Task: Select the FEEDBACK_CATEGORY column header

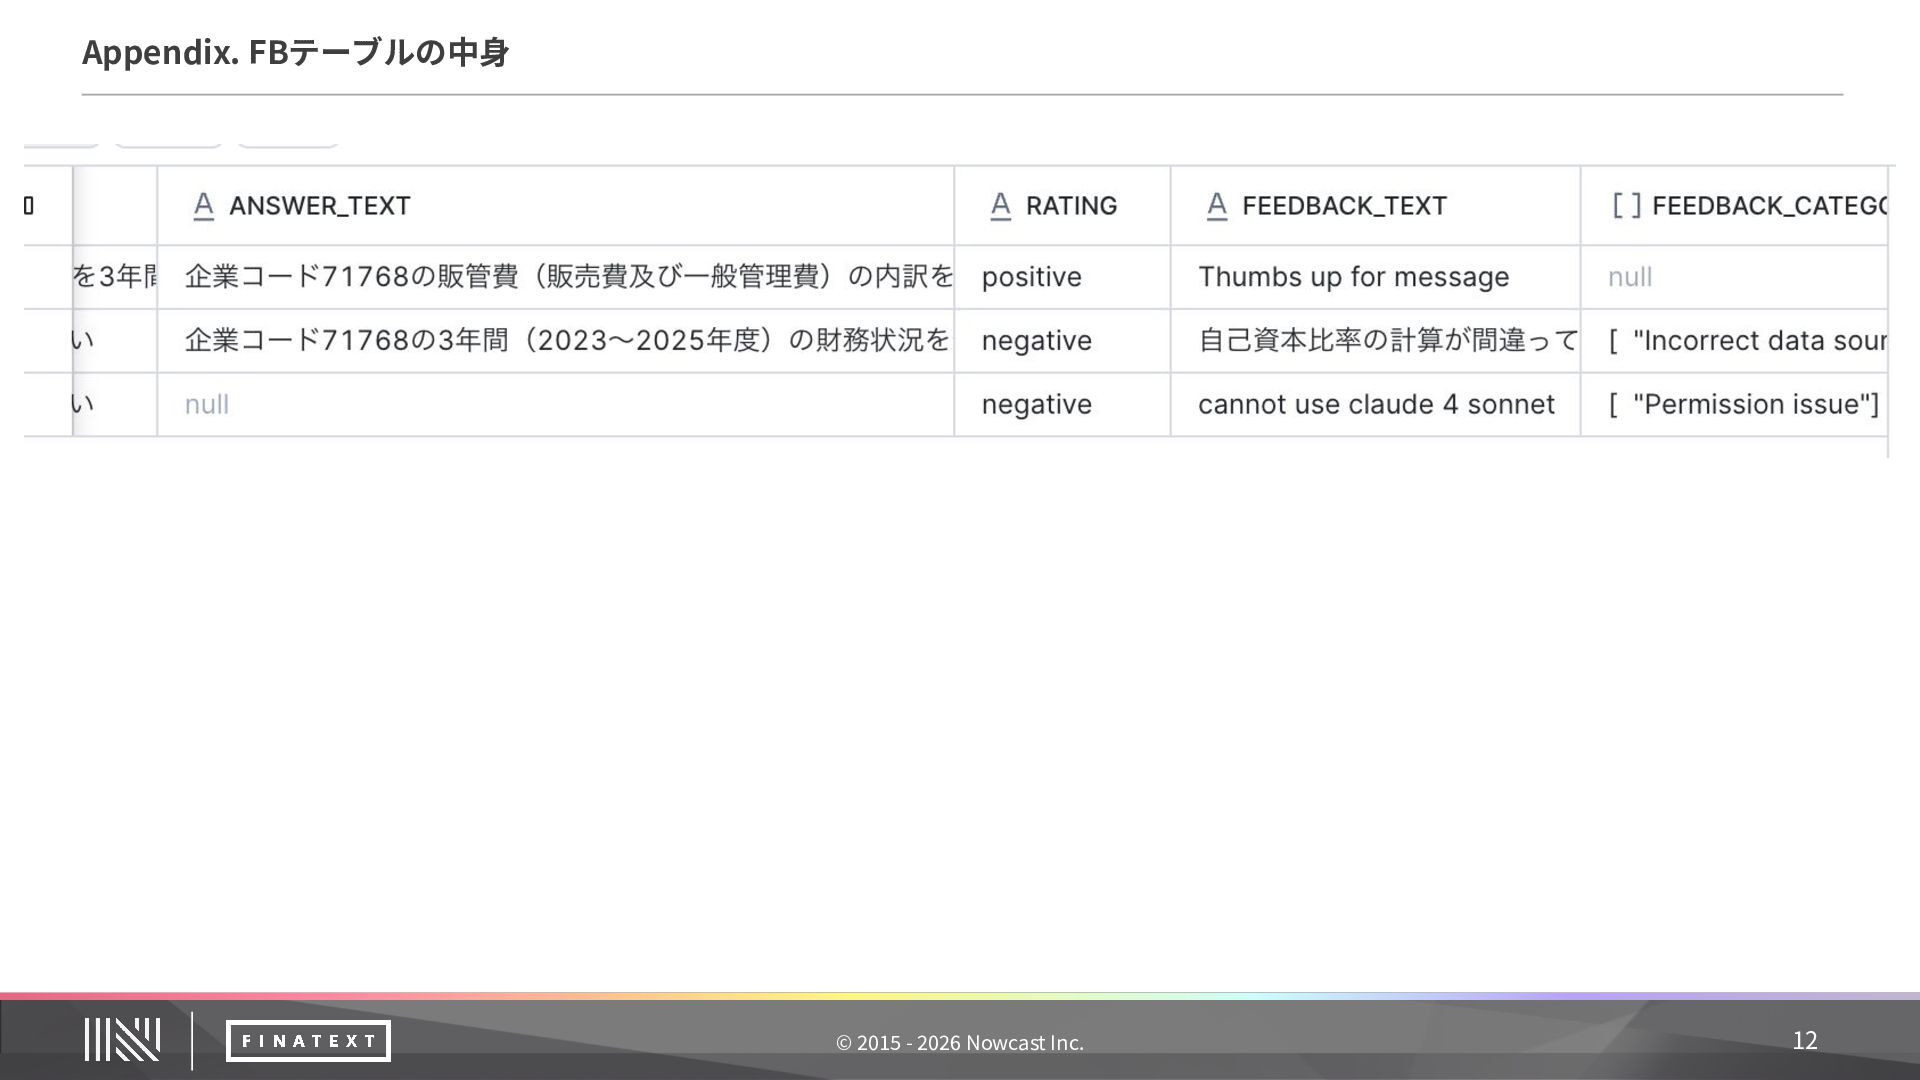Action: tap(1734, 206)
